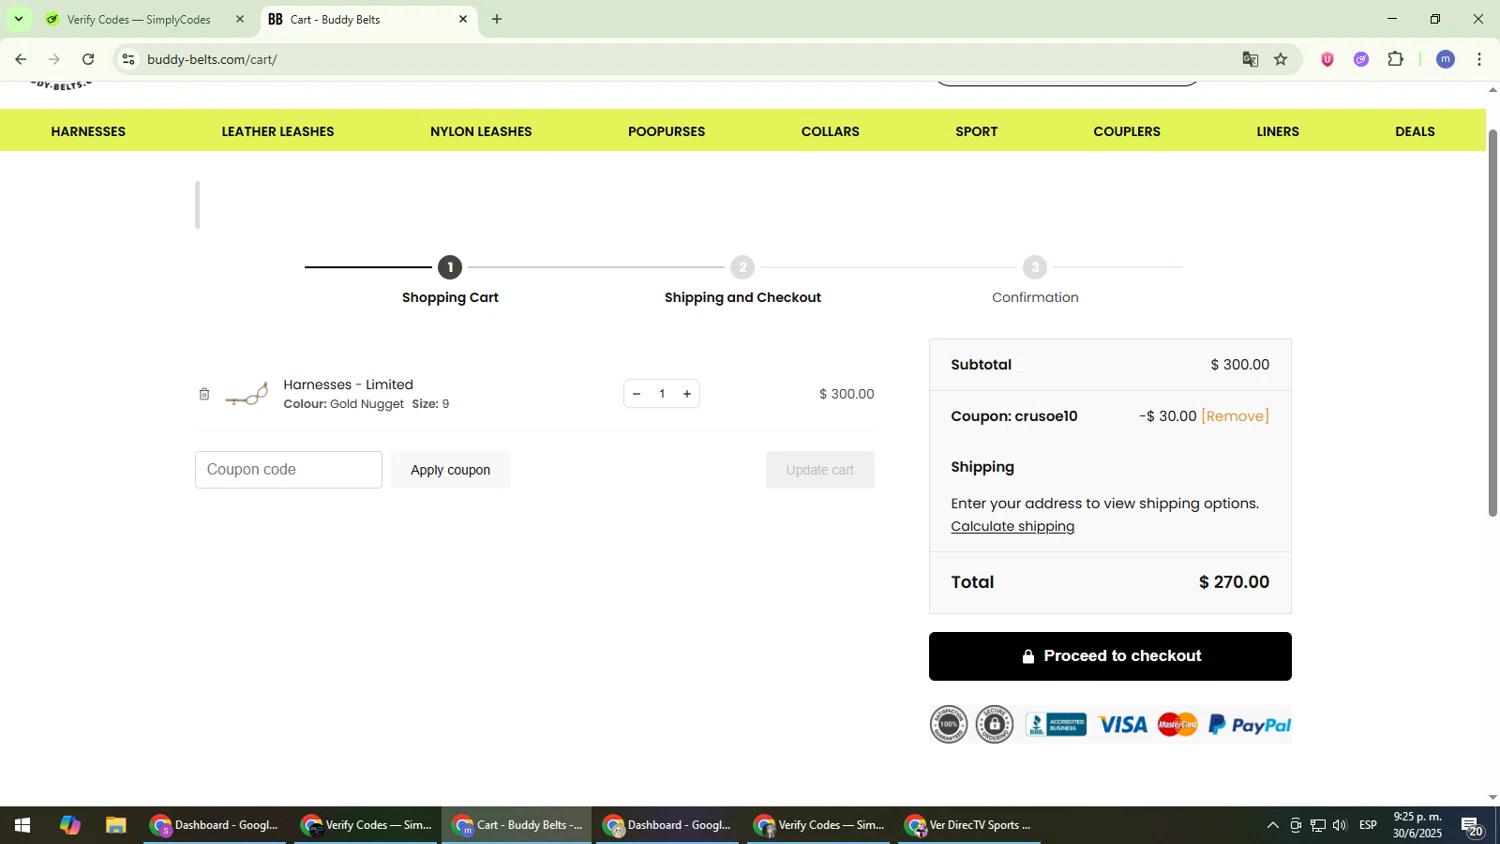The image size is (1500, 844).
Task: Open the HARNESSES menu
Action: pos(88,131)
